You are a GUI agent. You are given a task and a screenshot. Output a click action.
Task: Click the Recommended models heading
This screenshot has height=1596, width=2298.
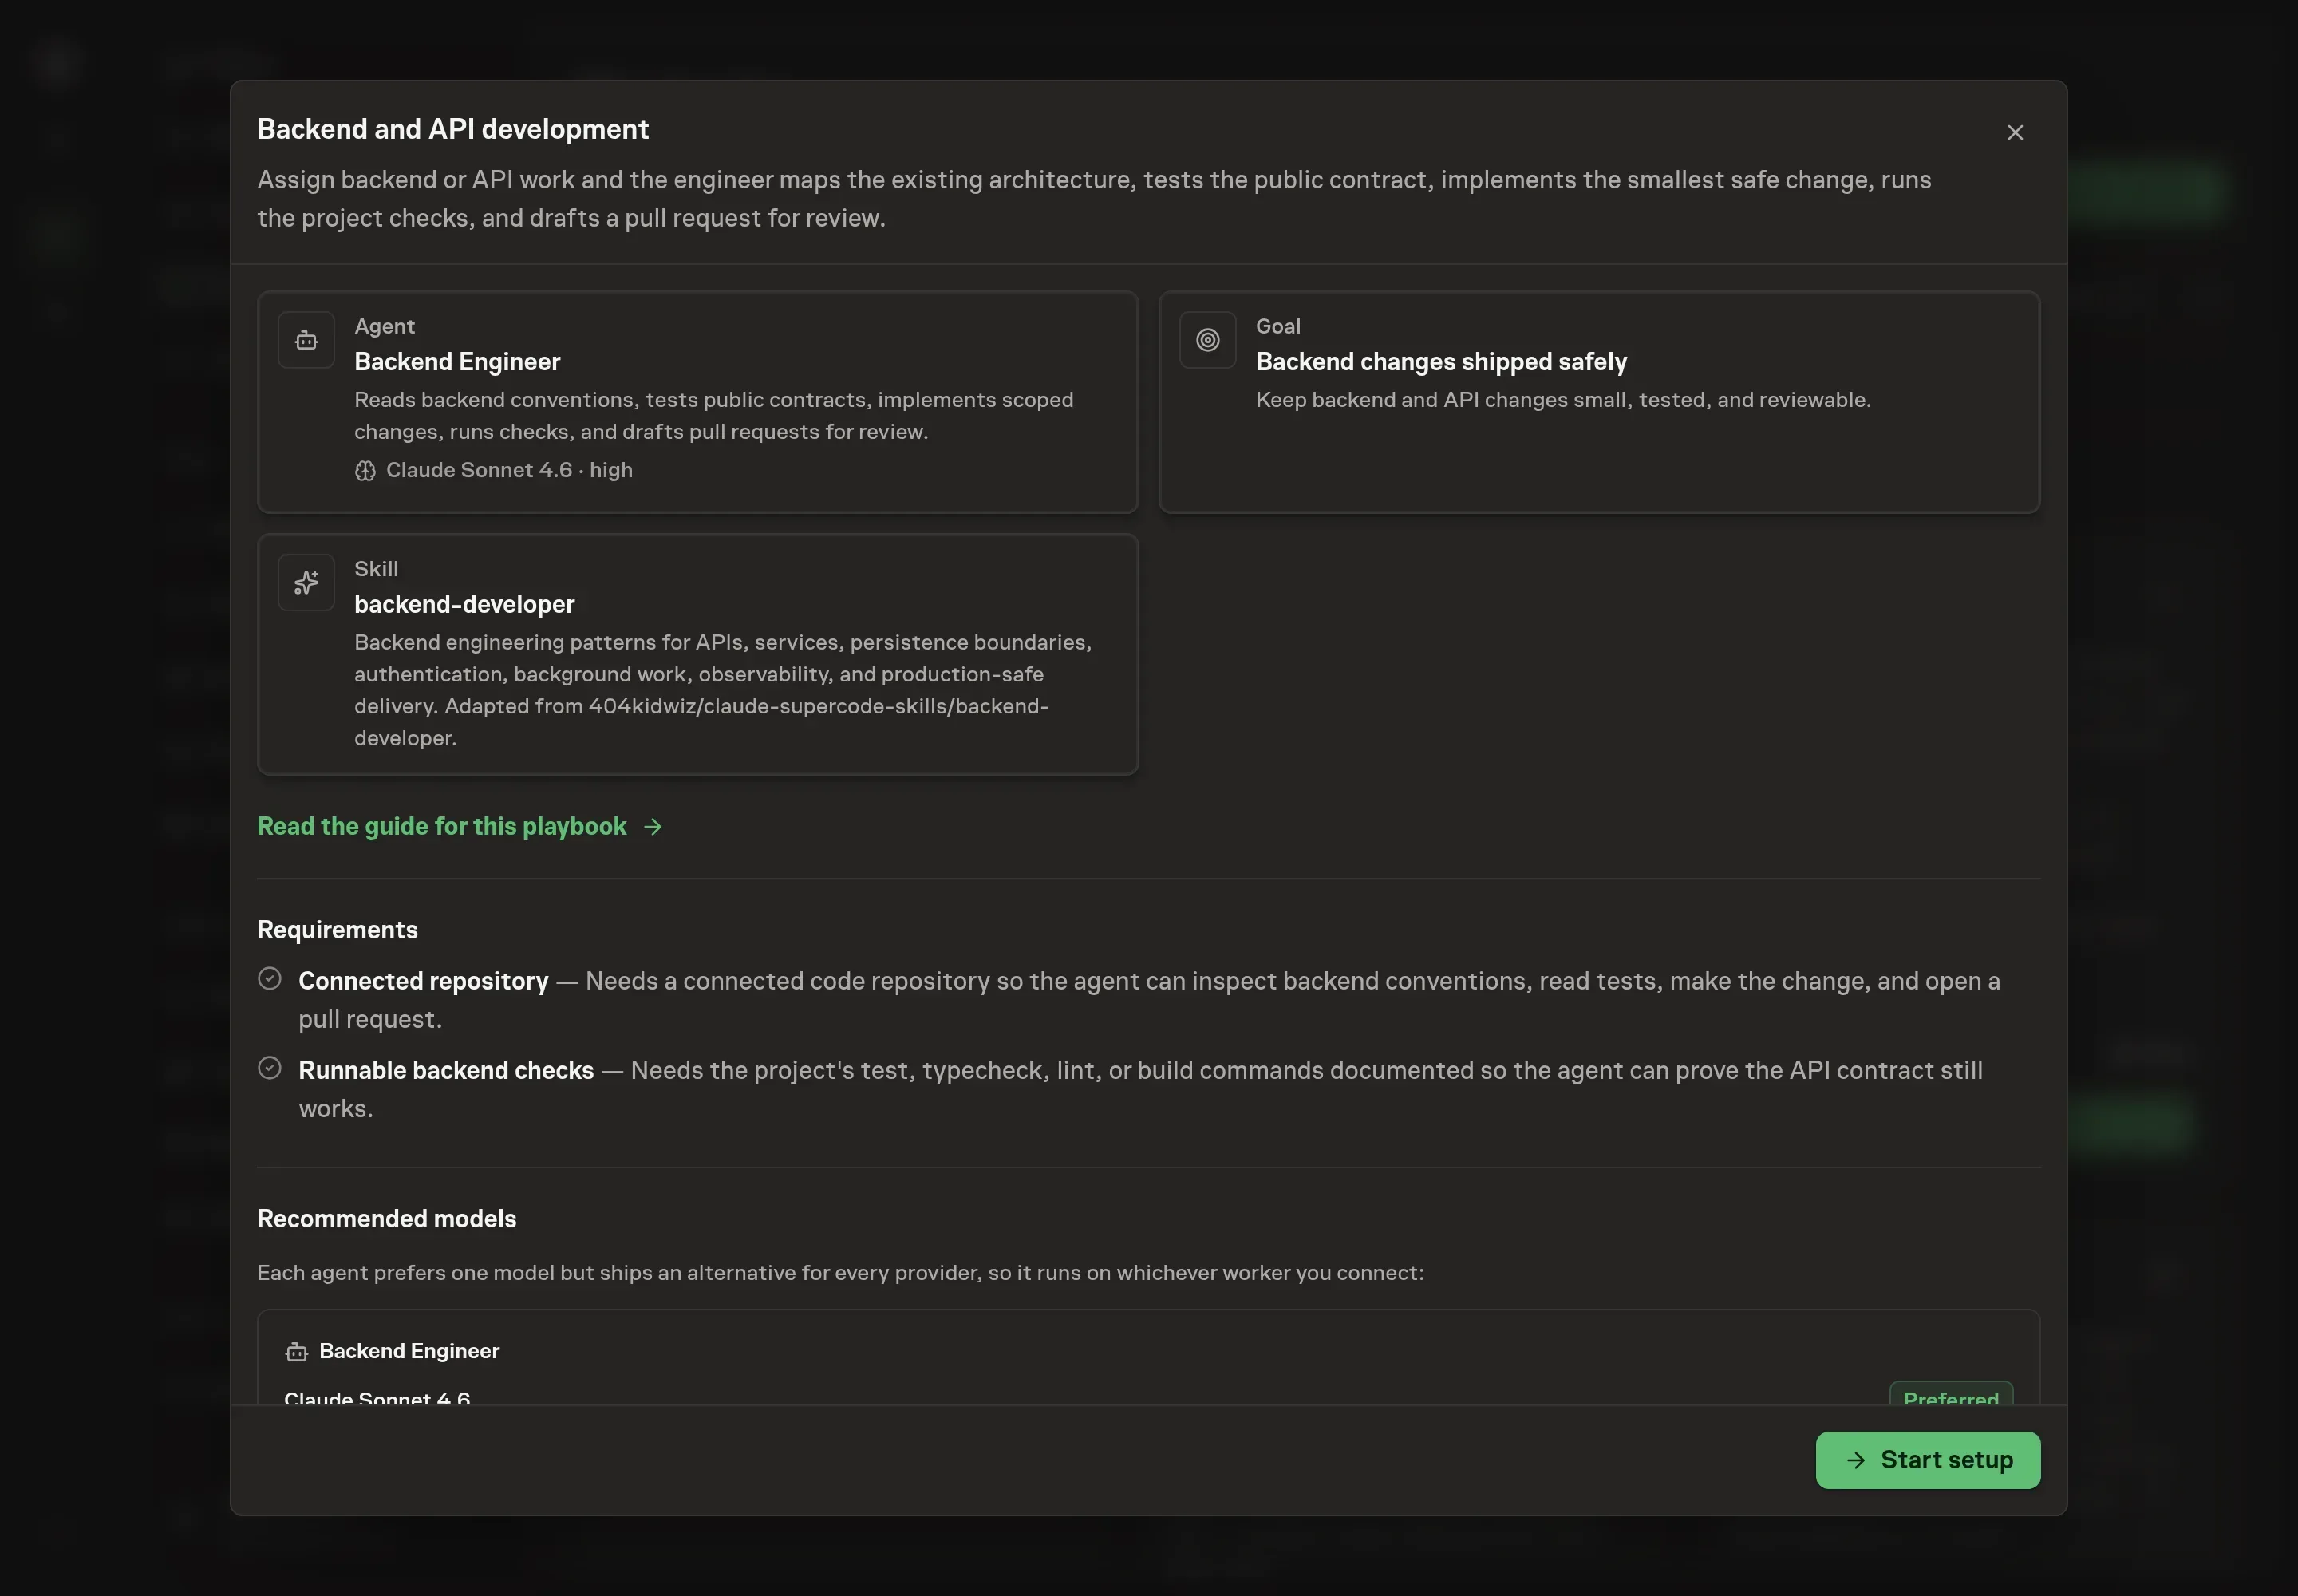pos(387,1219)
